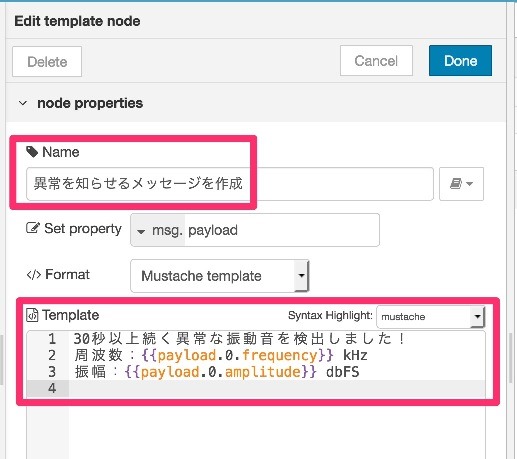Viewport: 517px width, 459px height.
Task: Click the Cancel button
Action: coord(376,61)
